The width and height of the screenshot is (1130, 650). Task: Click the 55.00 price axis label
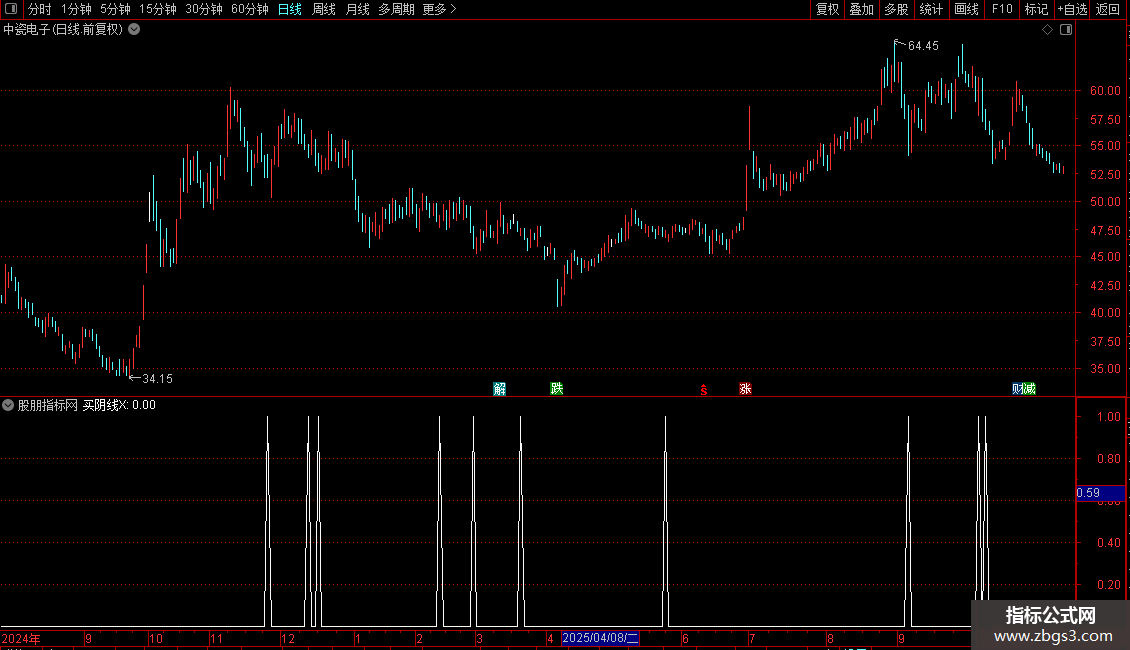coord(1105,146)
